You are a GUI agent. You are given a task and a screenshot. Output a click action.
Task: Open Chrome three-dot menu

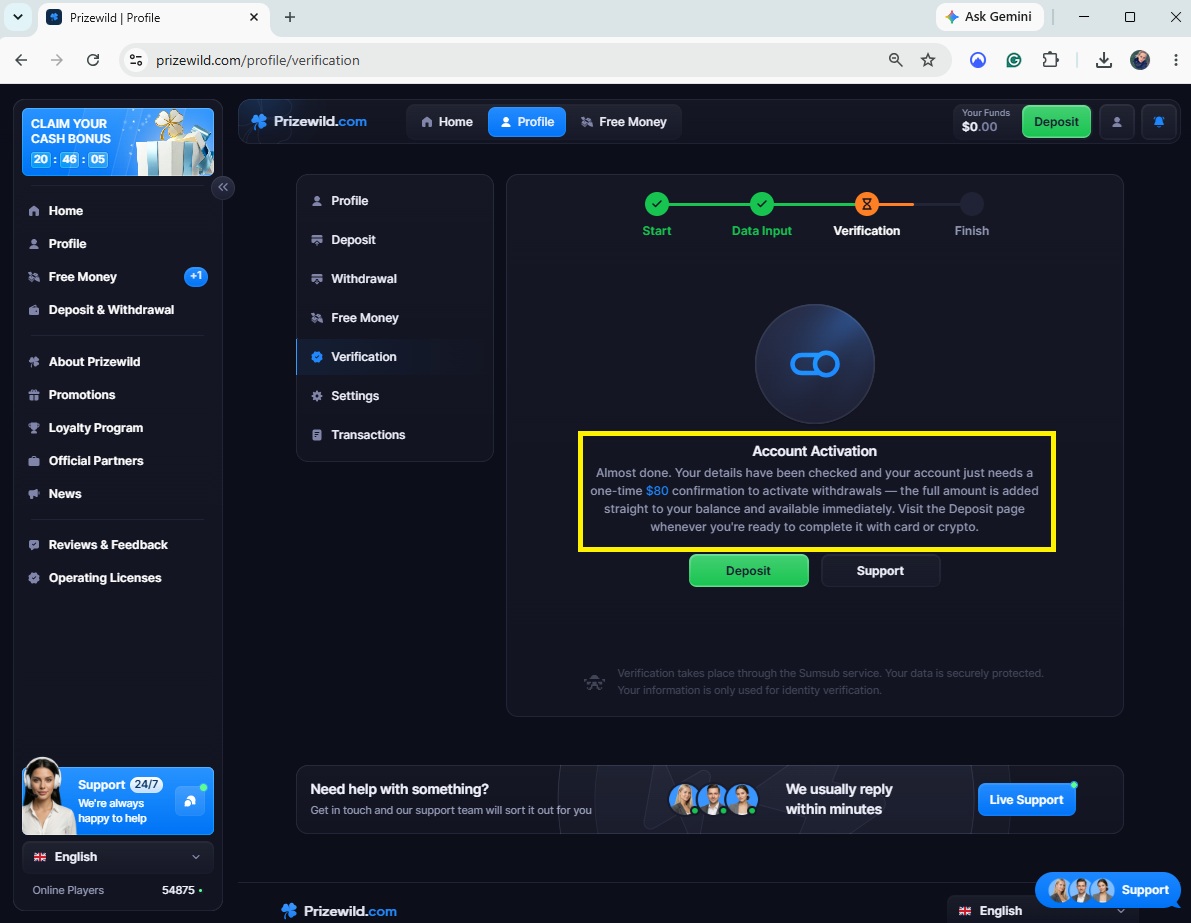pos(1175,60)
